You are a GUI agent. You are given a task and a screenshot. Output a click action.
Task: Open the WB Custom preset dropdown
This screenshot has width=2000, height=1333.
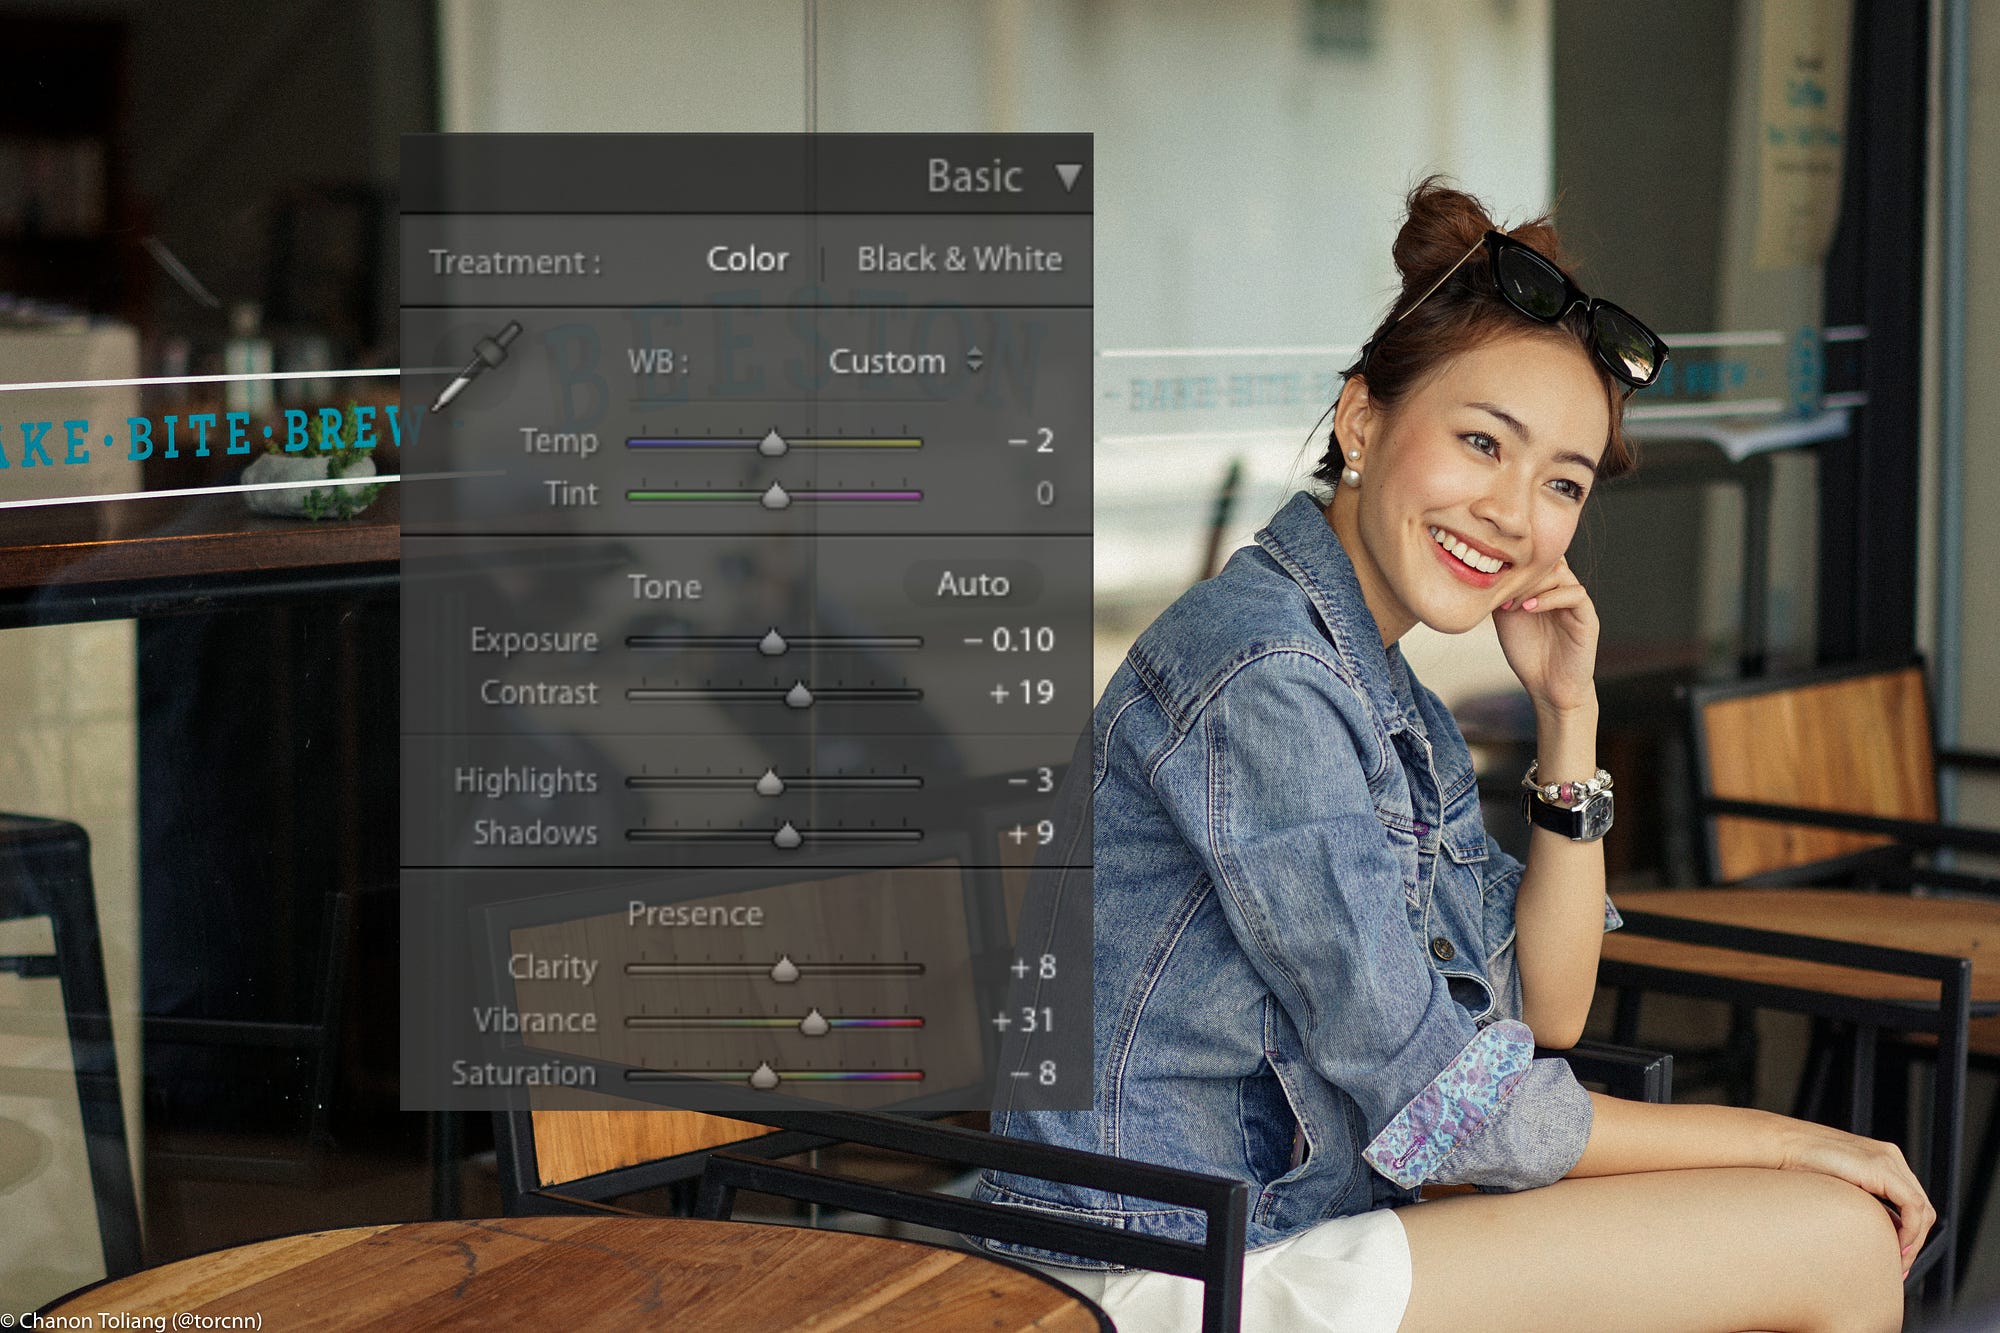(905, 361)
